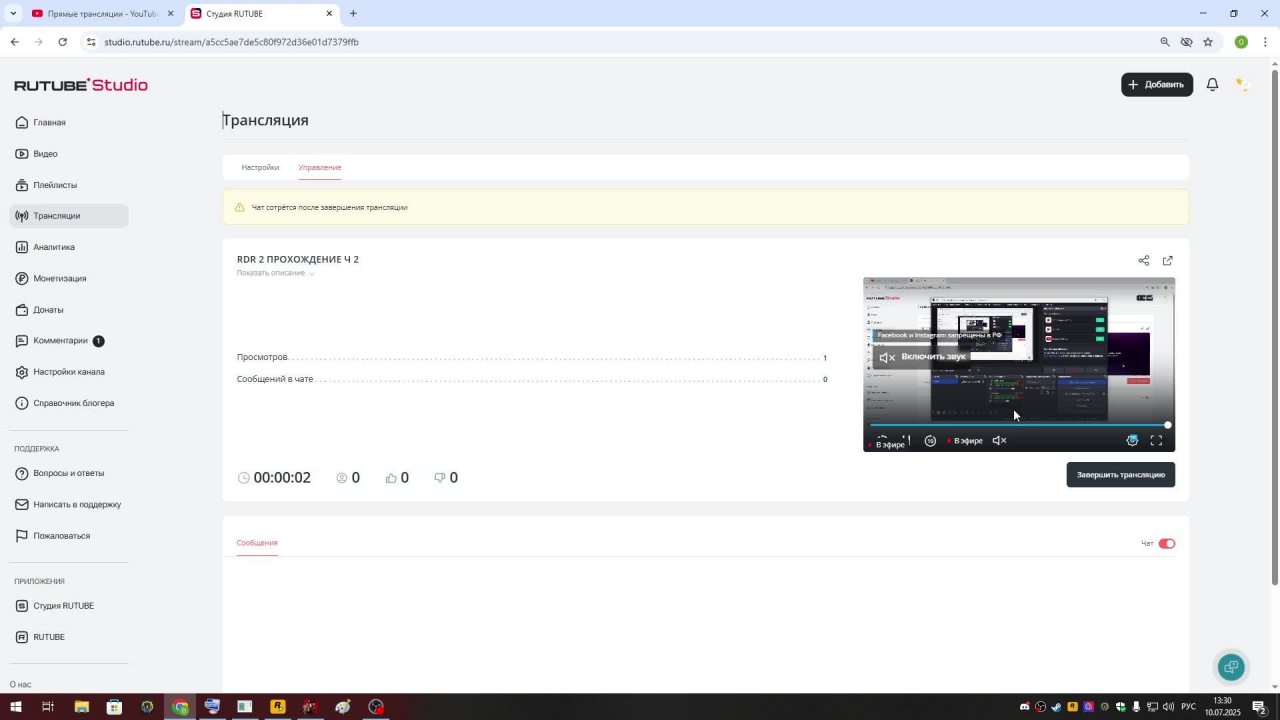The height and width of the screenshot is (720, 1280).
Task: Open the browser zoom magnifier icon
Action: click(1165, 42)
